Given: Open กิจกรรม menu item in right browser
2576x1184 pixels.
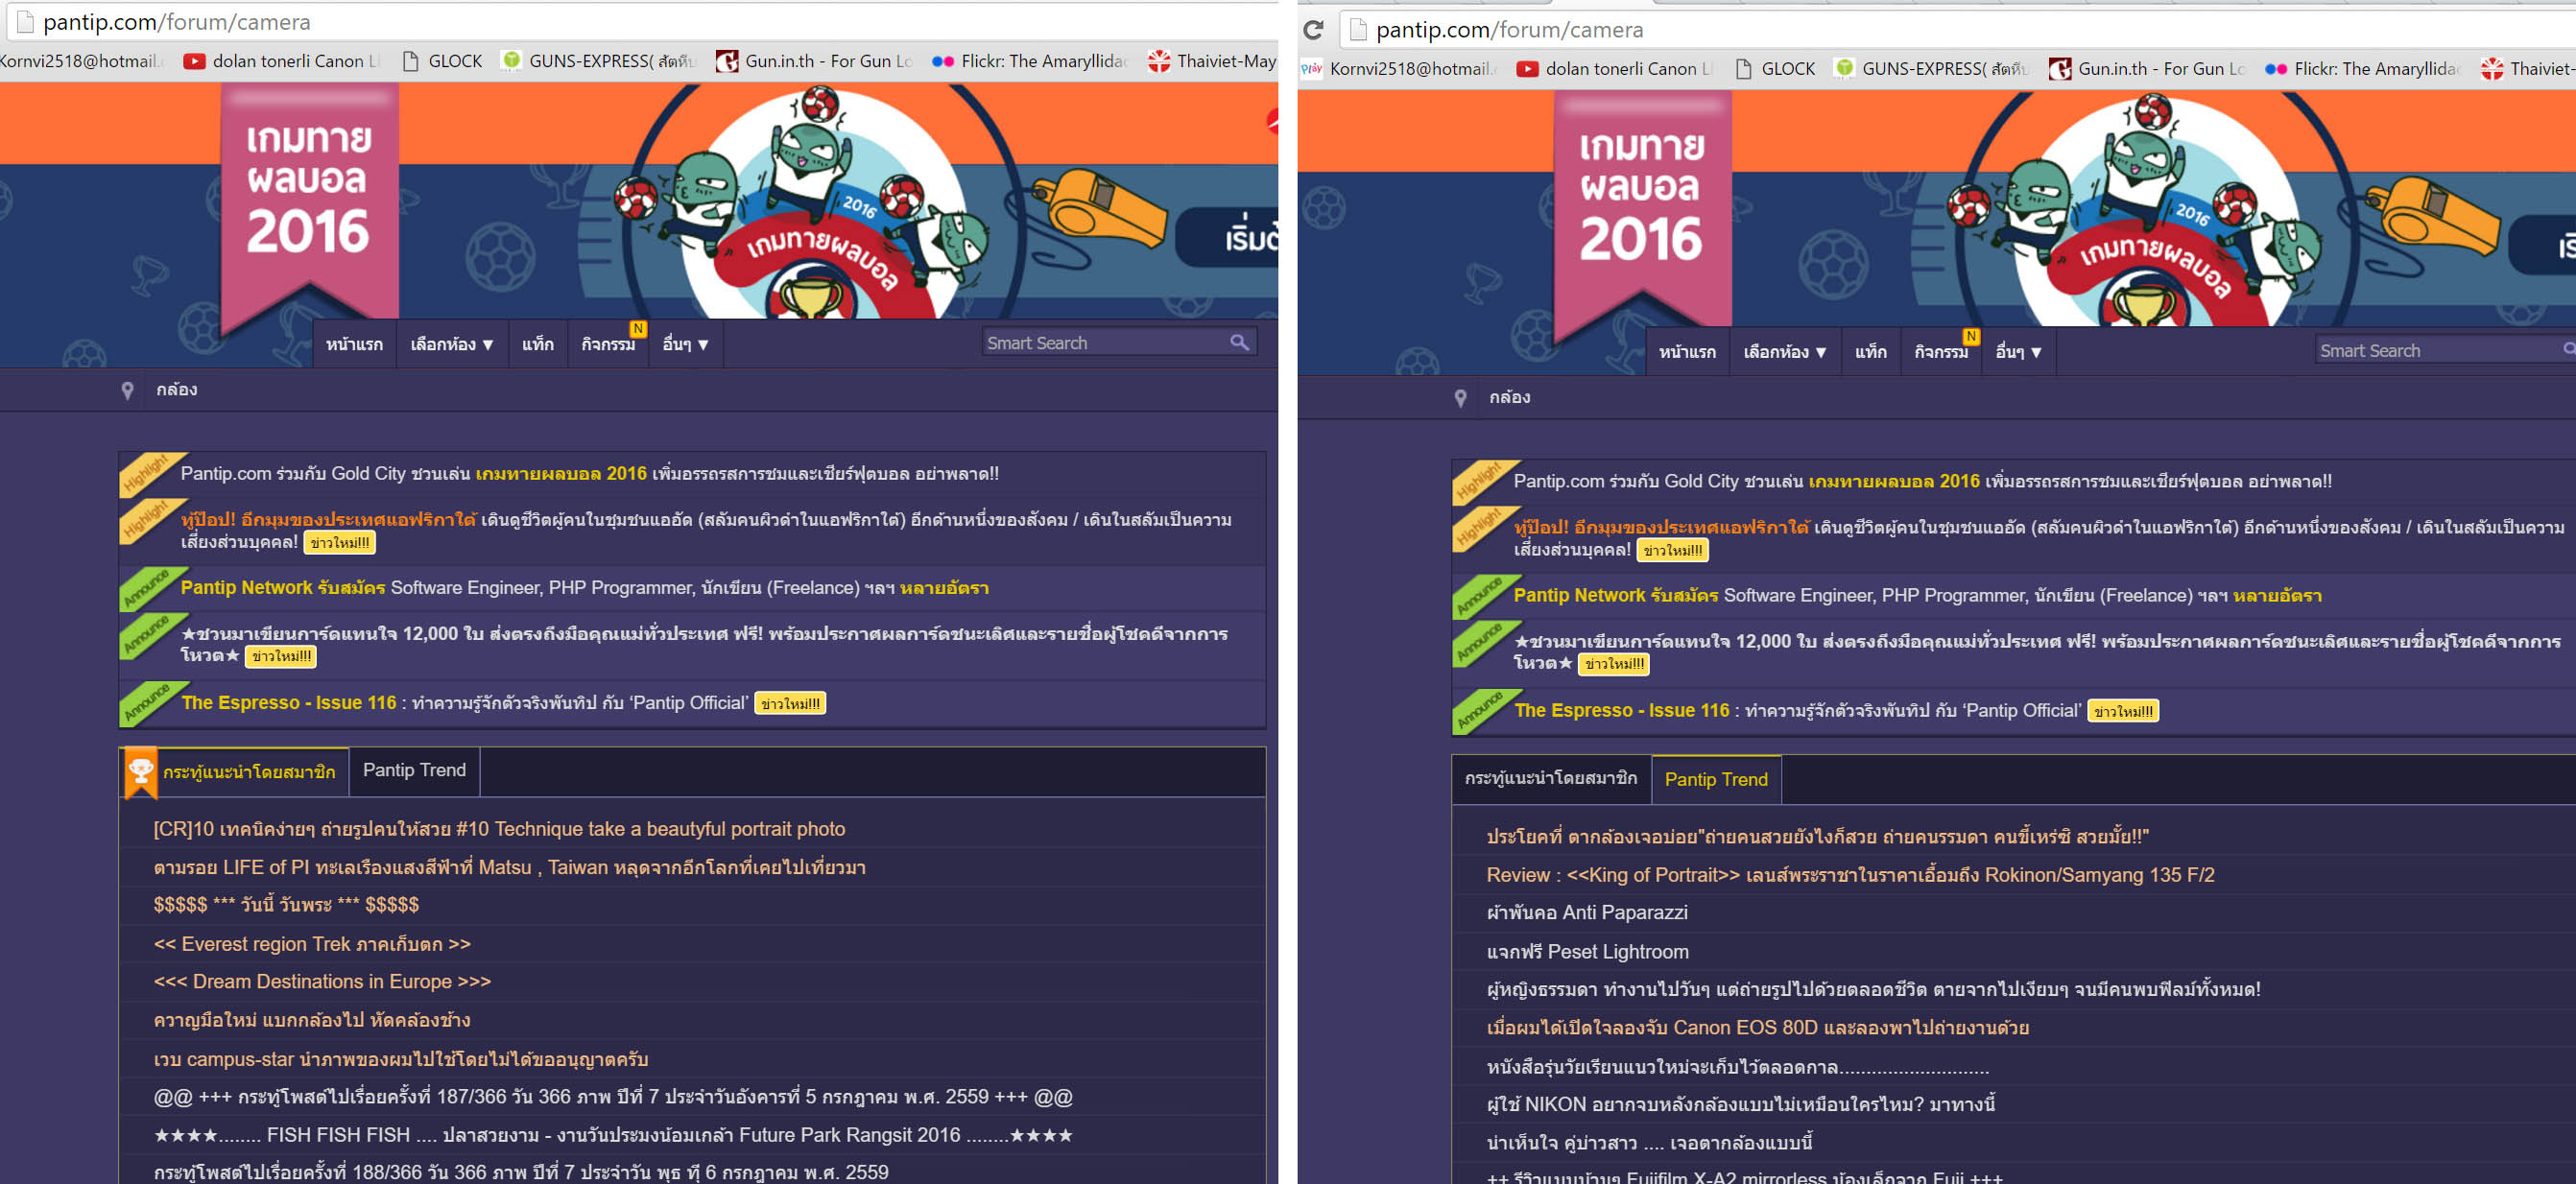Looking at the screenshot, I should [x=1940, y=352].
